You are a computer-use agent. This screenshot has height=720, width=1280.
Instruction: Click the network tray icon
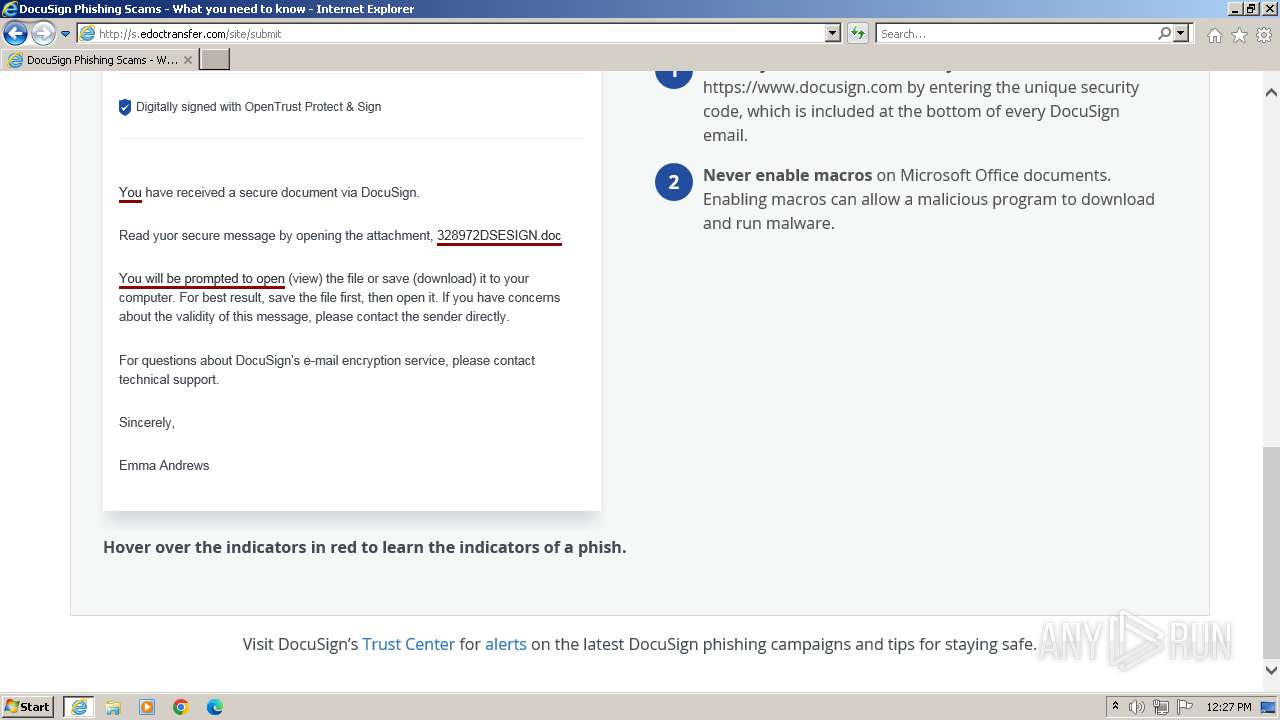tap(1161, 707)
